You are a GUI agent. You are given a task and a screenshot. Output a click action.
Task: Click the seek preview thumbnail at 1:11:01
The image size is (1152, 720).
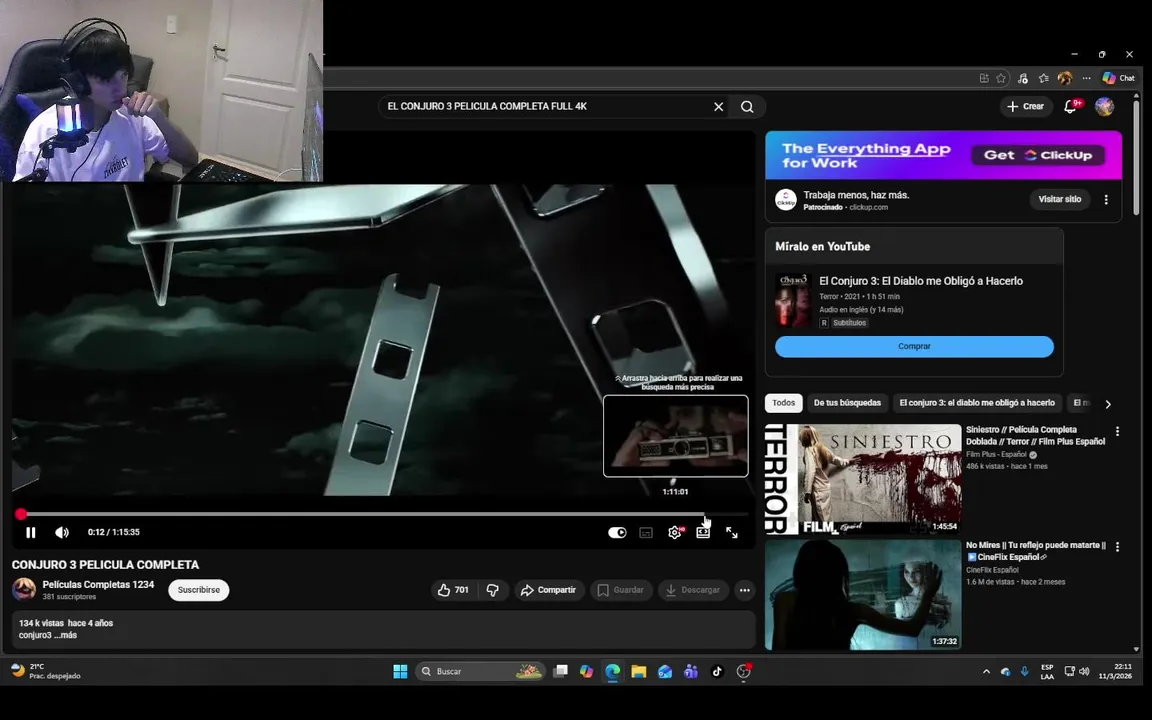(675, 436)
